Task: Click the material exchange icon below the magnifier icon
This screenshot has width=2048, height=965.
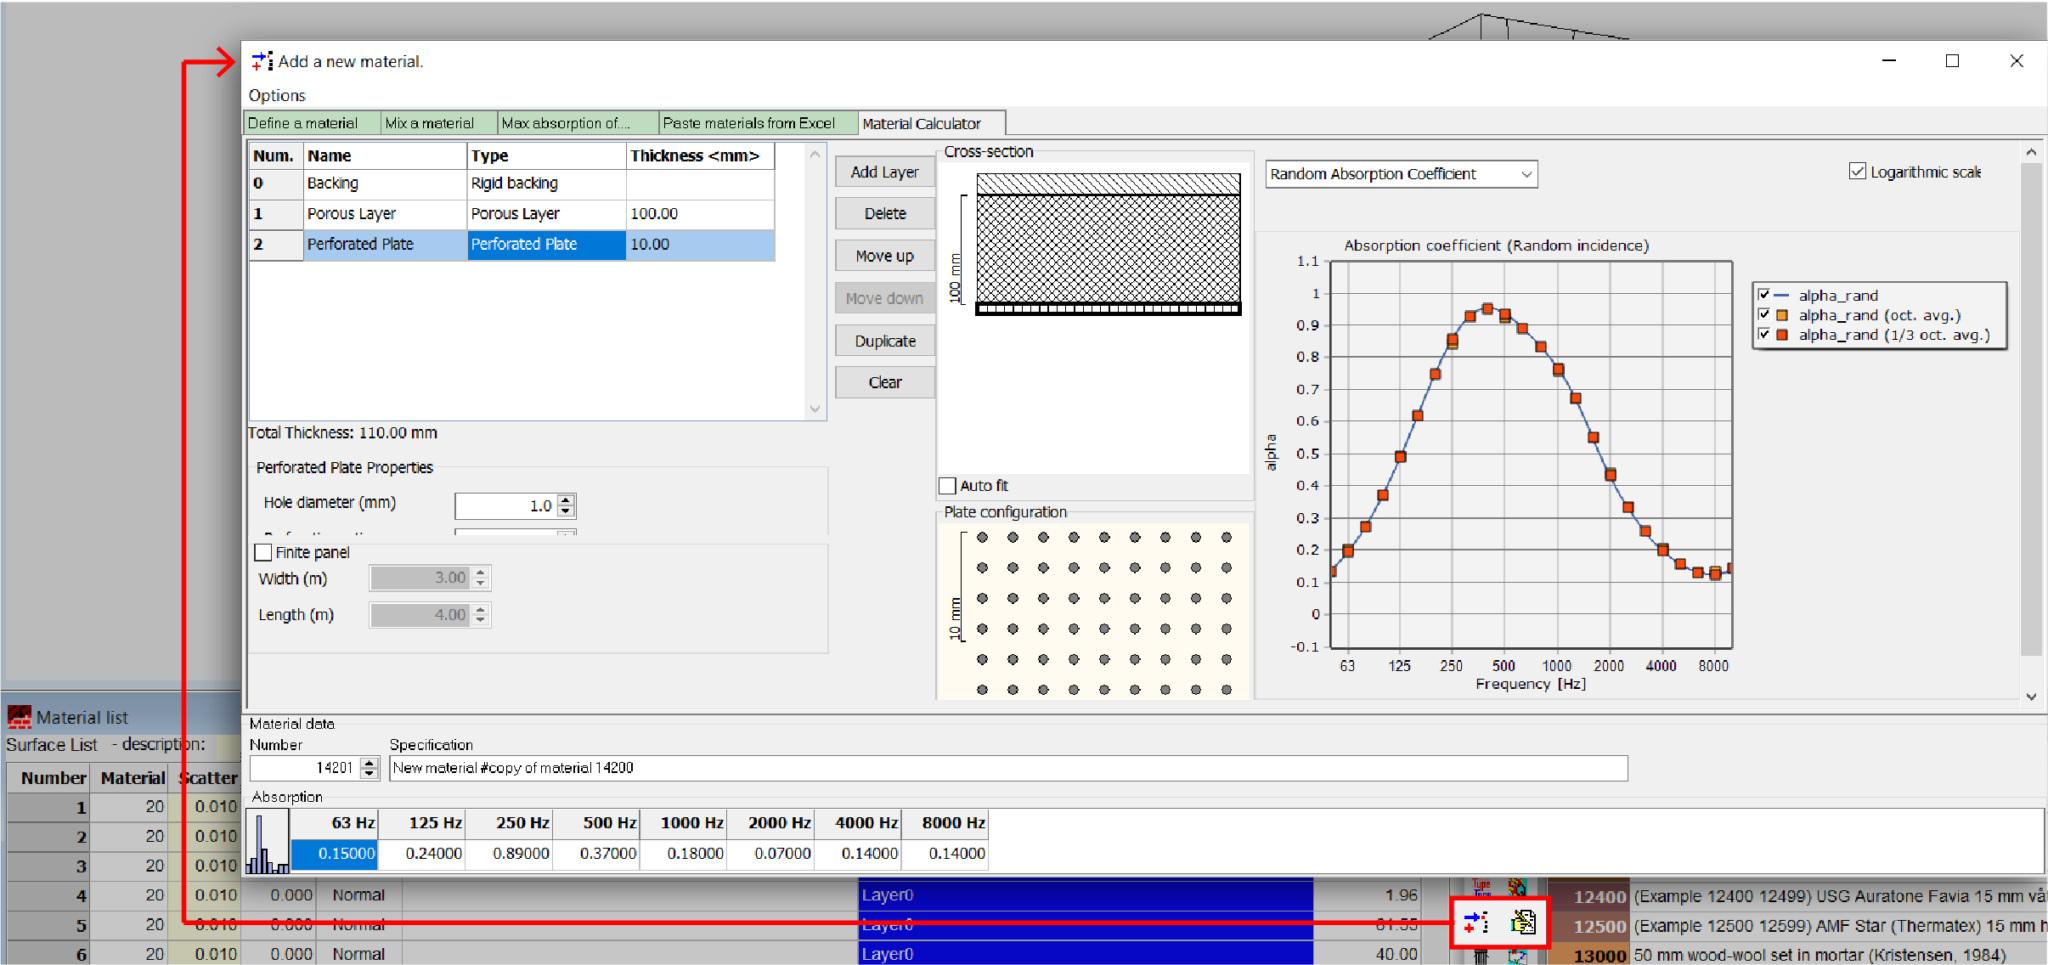Action: click(1517, 958)
